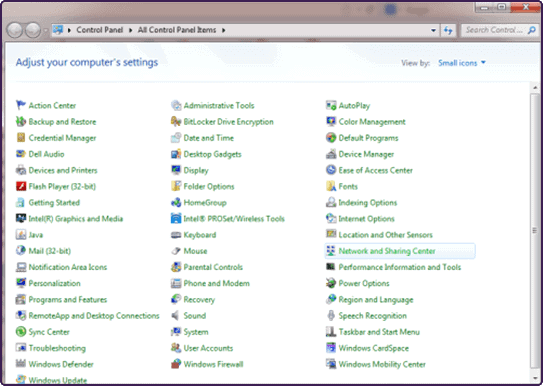This screenshot has width=543, height=386.
Task: Click the Keyboard icon
Action: pos(176,235)
